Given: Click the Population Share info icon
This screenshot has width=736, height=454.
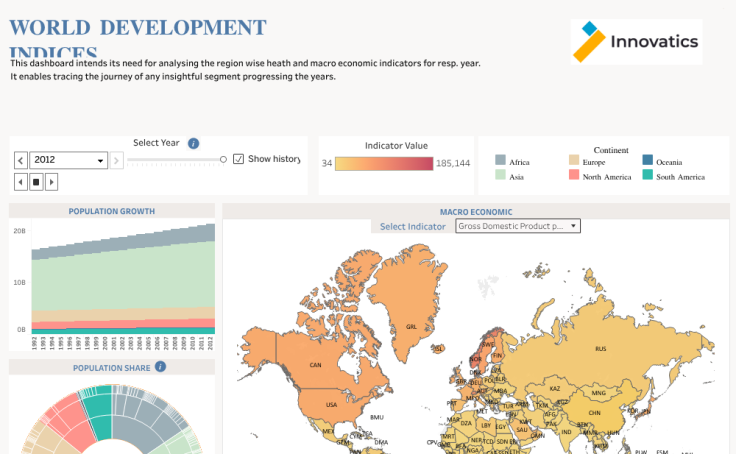Looking at the screenshot, I should (x=160, y=367).
